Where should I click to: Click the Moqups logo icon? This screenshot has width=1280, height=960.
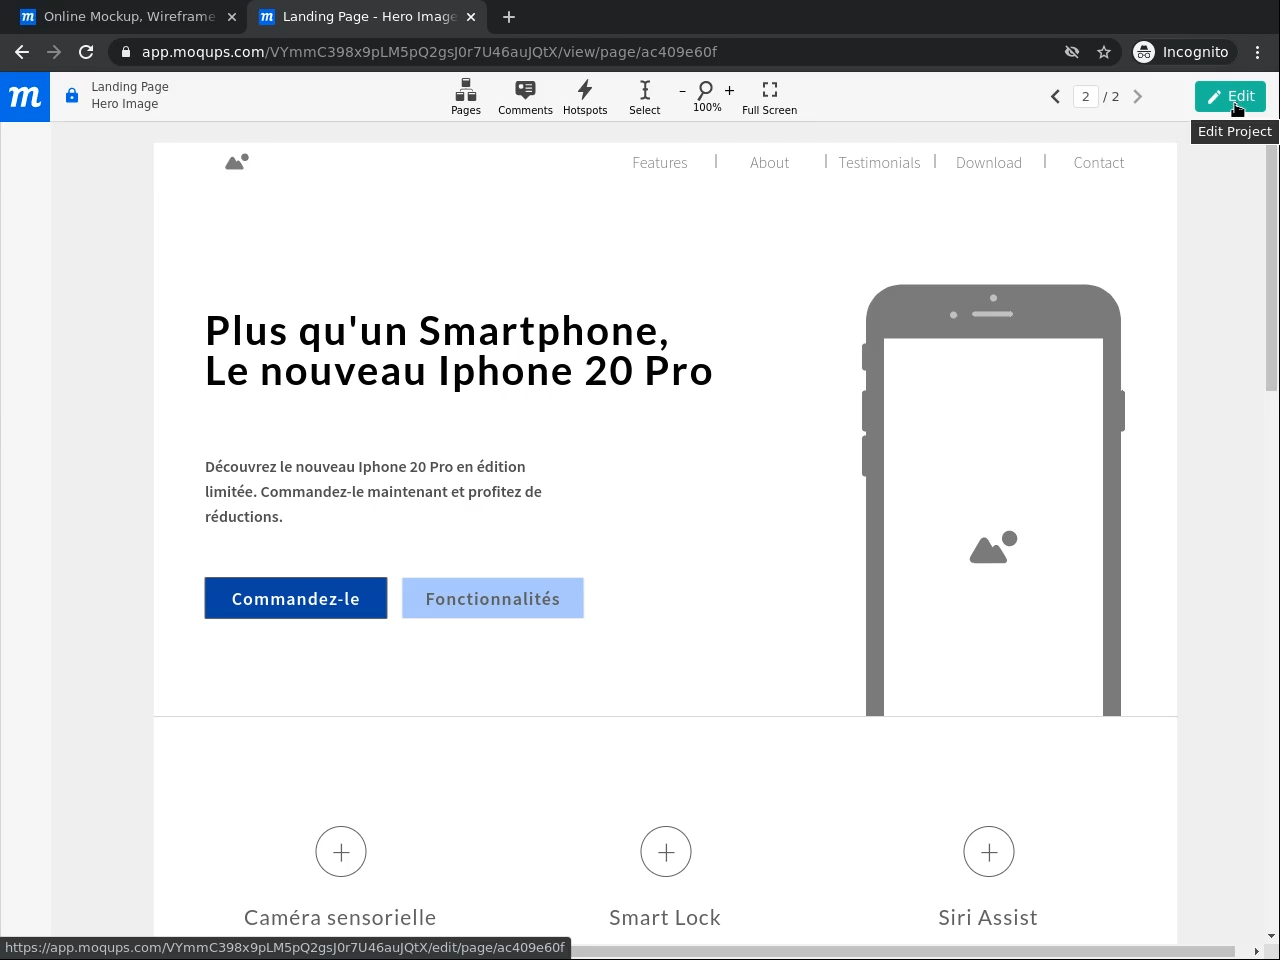(x=25, y=97)
